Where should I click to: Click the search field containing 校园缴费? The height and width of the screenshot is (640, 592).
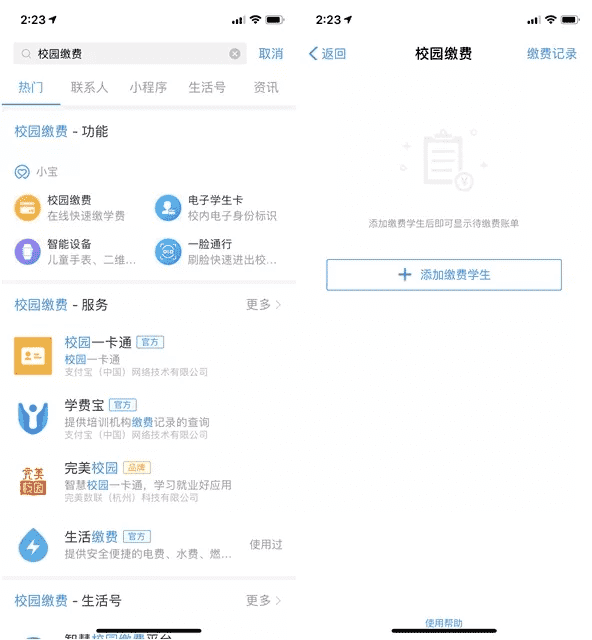click(130, 53)
